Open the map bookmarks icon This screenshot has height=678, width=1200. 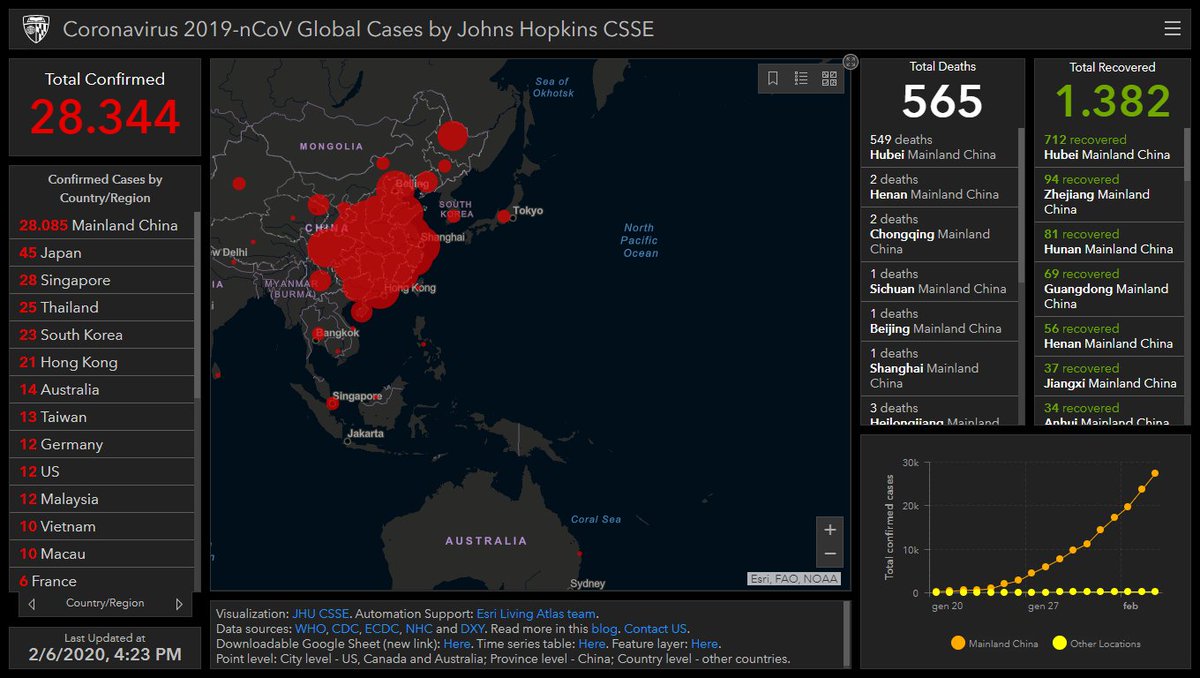click(773, 78)
